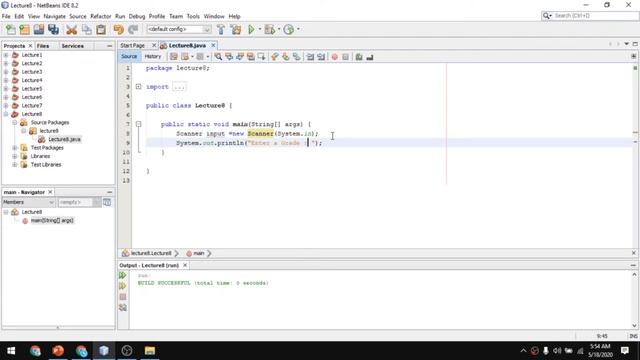The width and height of the screenshot is (640, 360).
Task: Click the Stop Macro Recording icon
Action: [x=345, y=57]
